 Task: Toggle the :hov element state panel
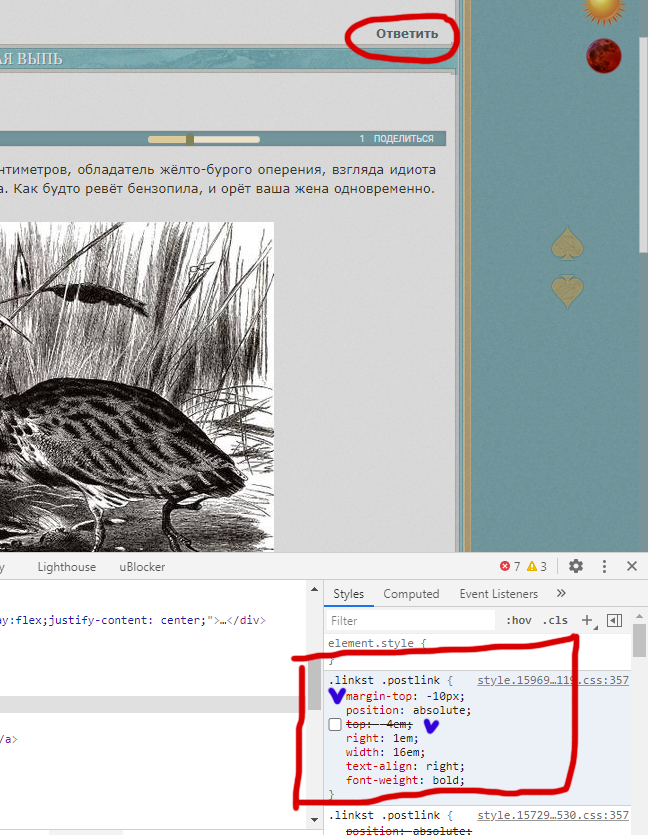518,620
